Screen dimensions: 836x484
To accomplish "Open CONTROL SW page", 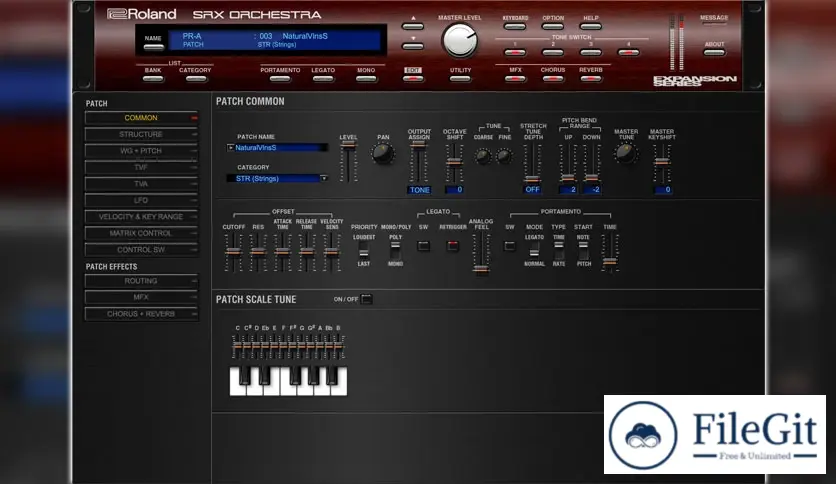I will tap(141, 250).
